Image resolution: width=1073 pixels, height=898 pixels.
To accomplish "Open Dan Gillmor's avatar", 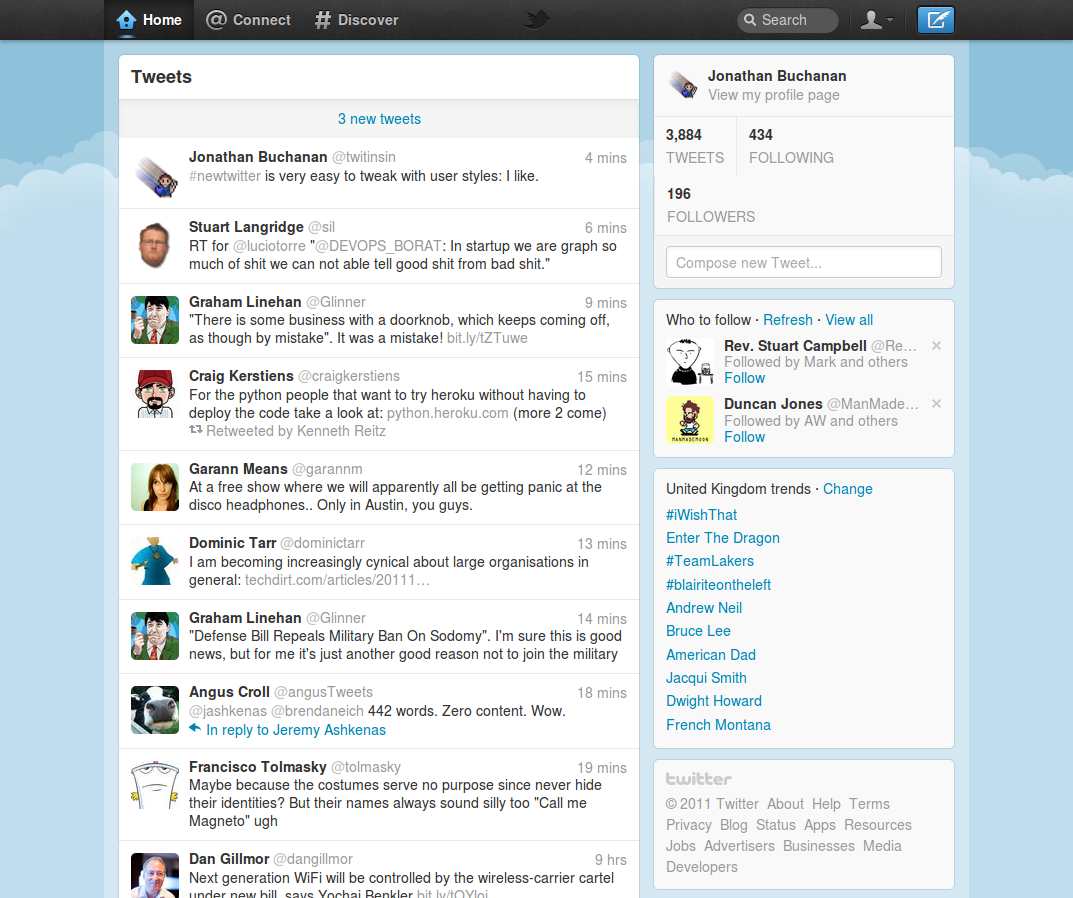I will click(155, 875).
